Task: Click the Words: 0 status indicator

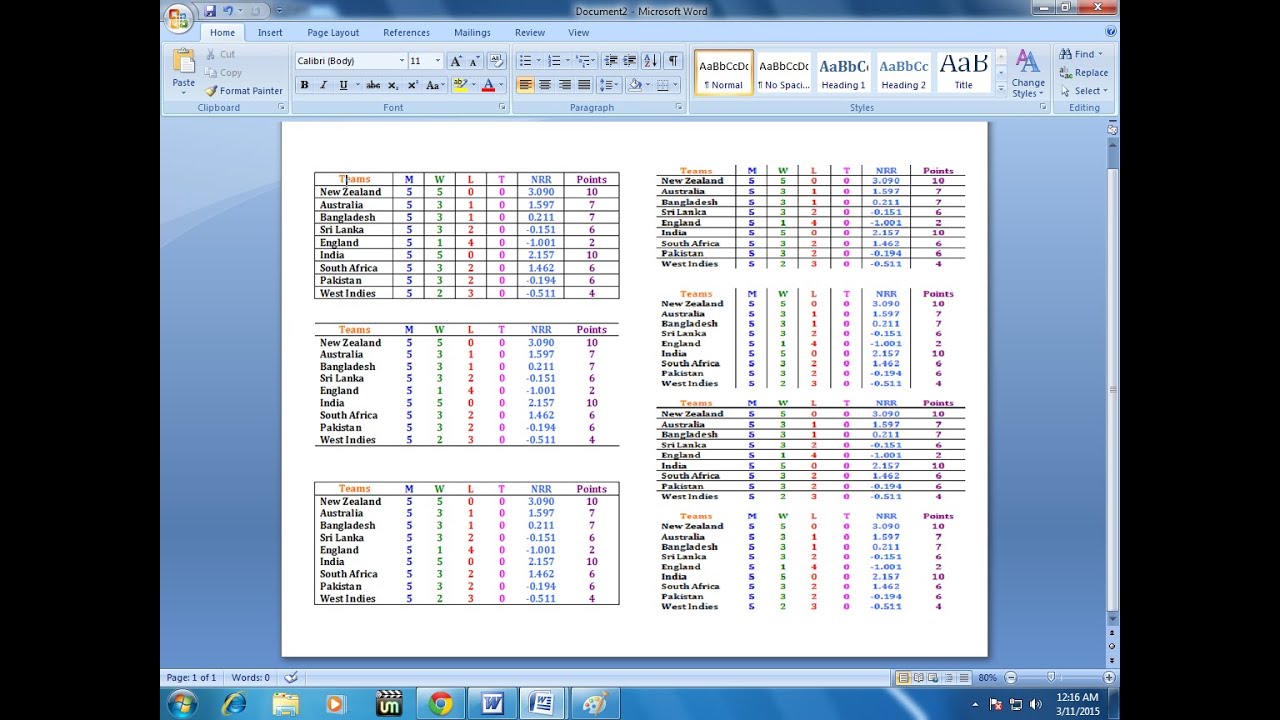Action: click(x=250, y=677)
